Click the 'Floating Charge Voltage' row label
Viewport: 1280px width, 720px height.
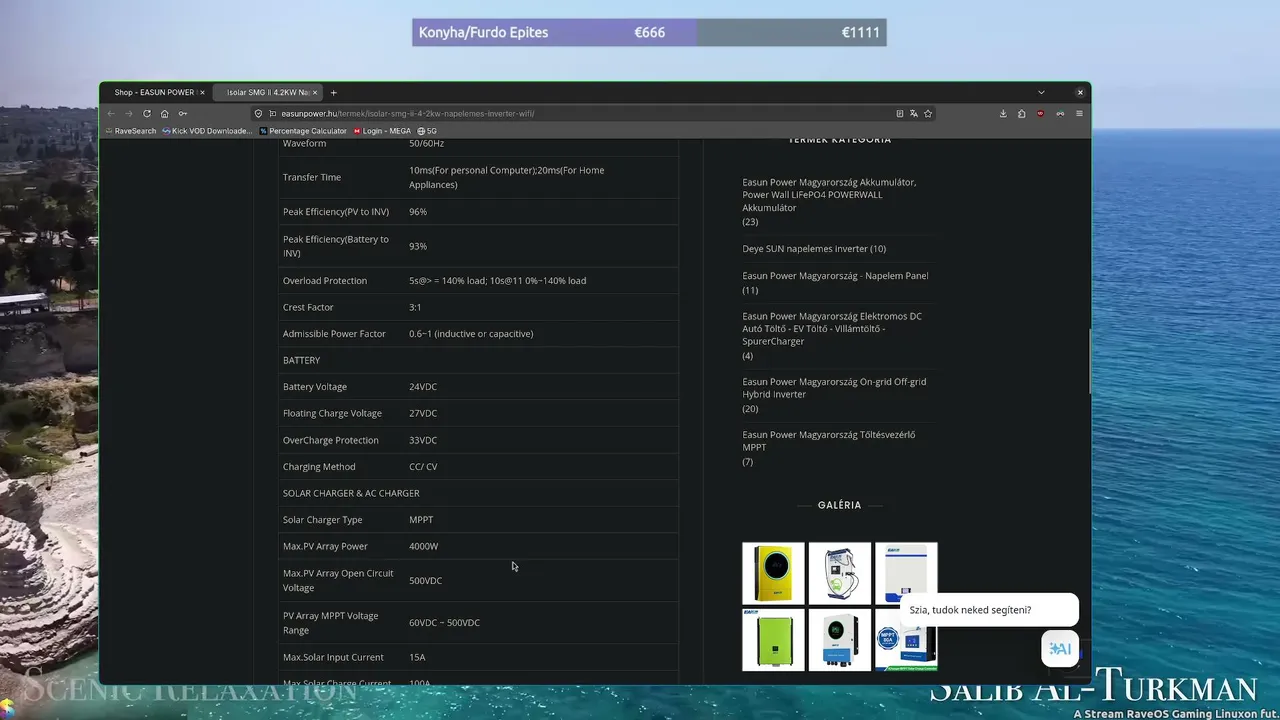[332, 414]
